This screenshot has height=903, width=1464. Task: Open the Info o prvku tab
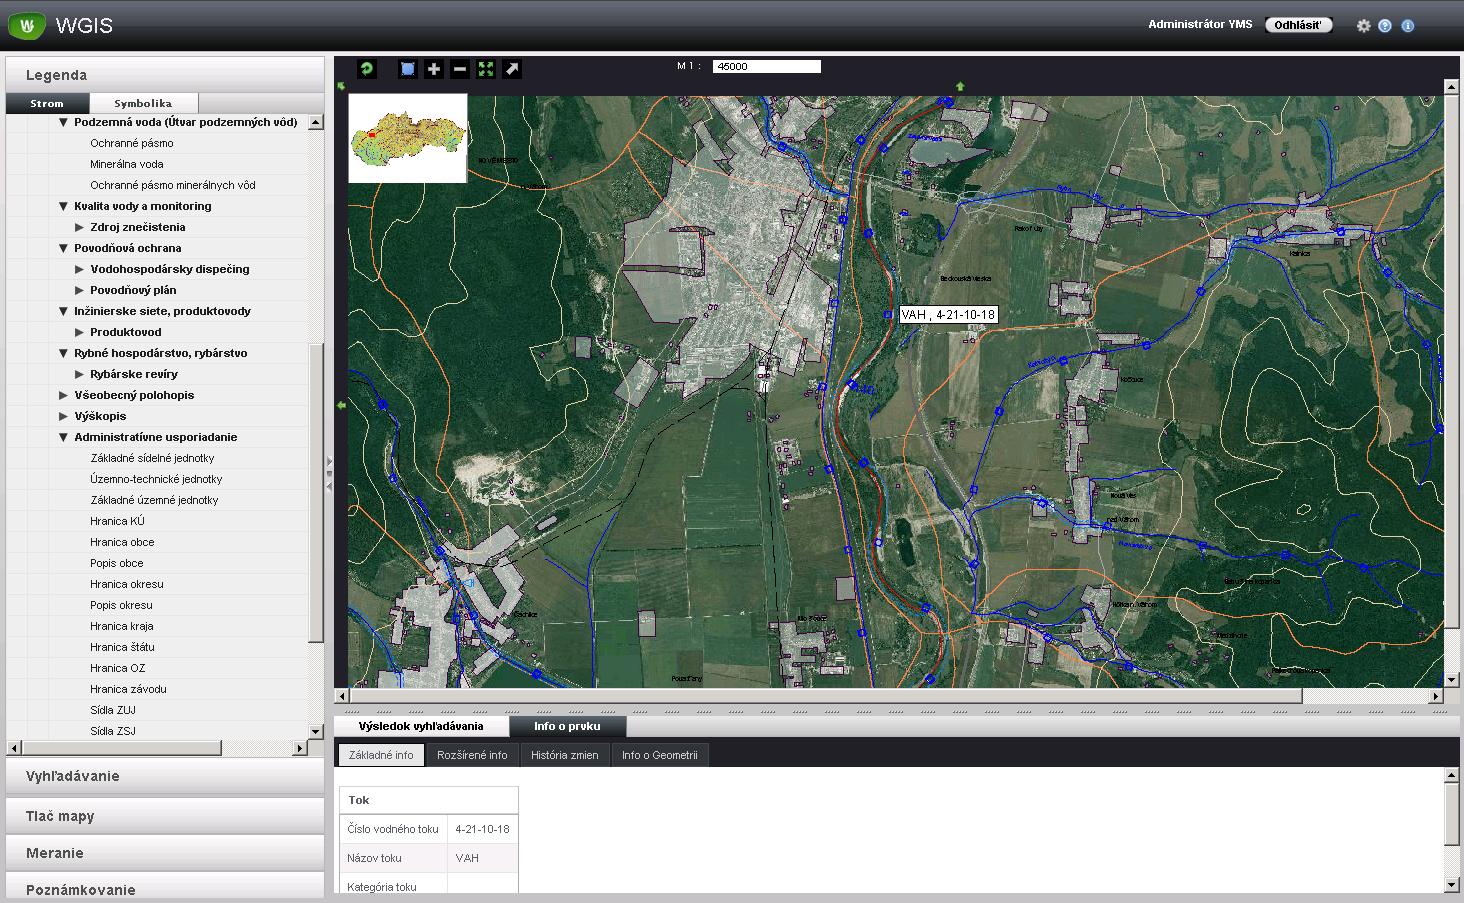[x=568, y=726]
